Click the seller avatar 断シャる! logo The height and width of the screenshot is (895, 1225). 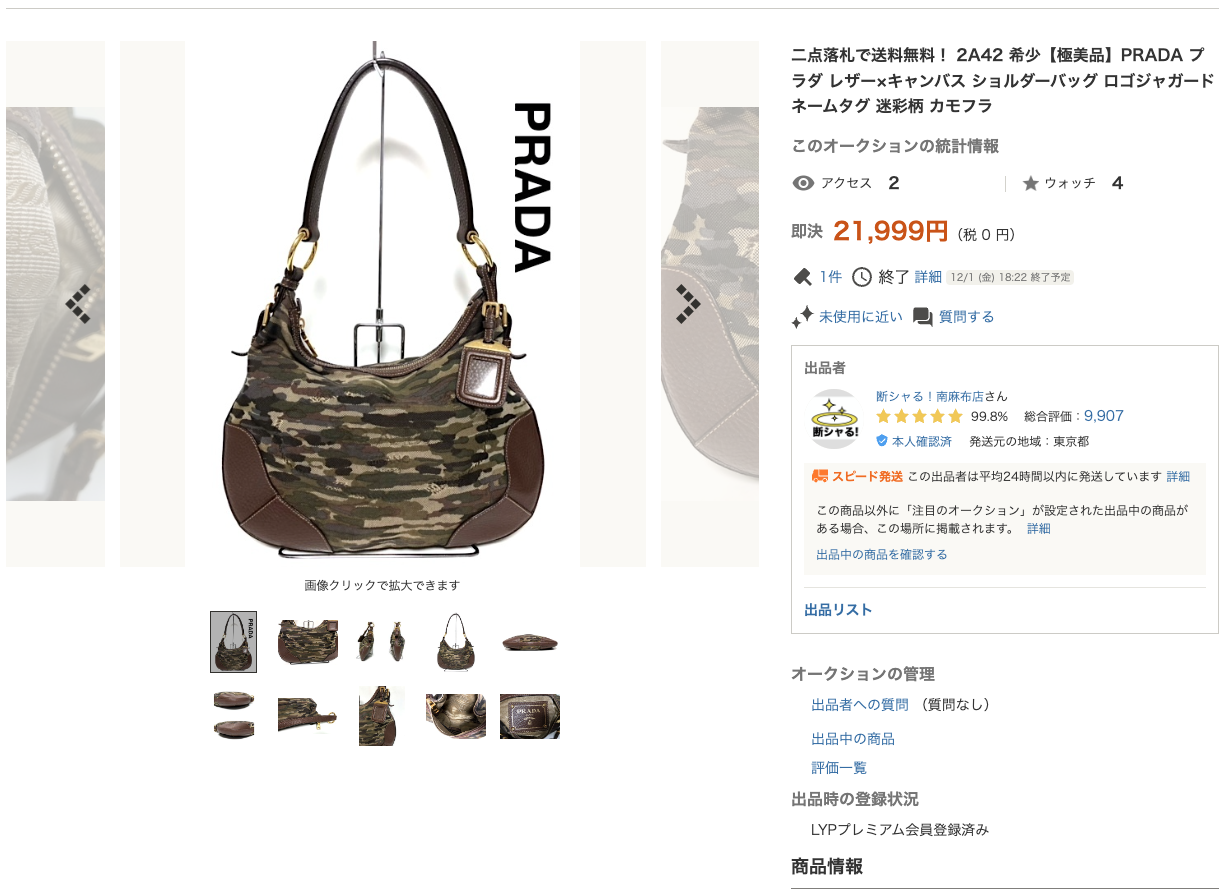[x=834, y=419]
